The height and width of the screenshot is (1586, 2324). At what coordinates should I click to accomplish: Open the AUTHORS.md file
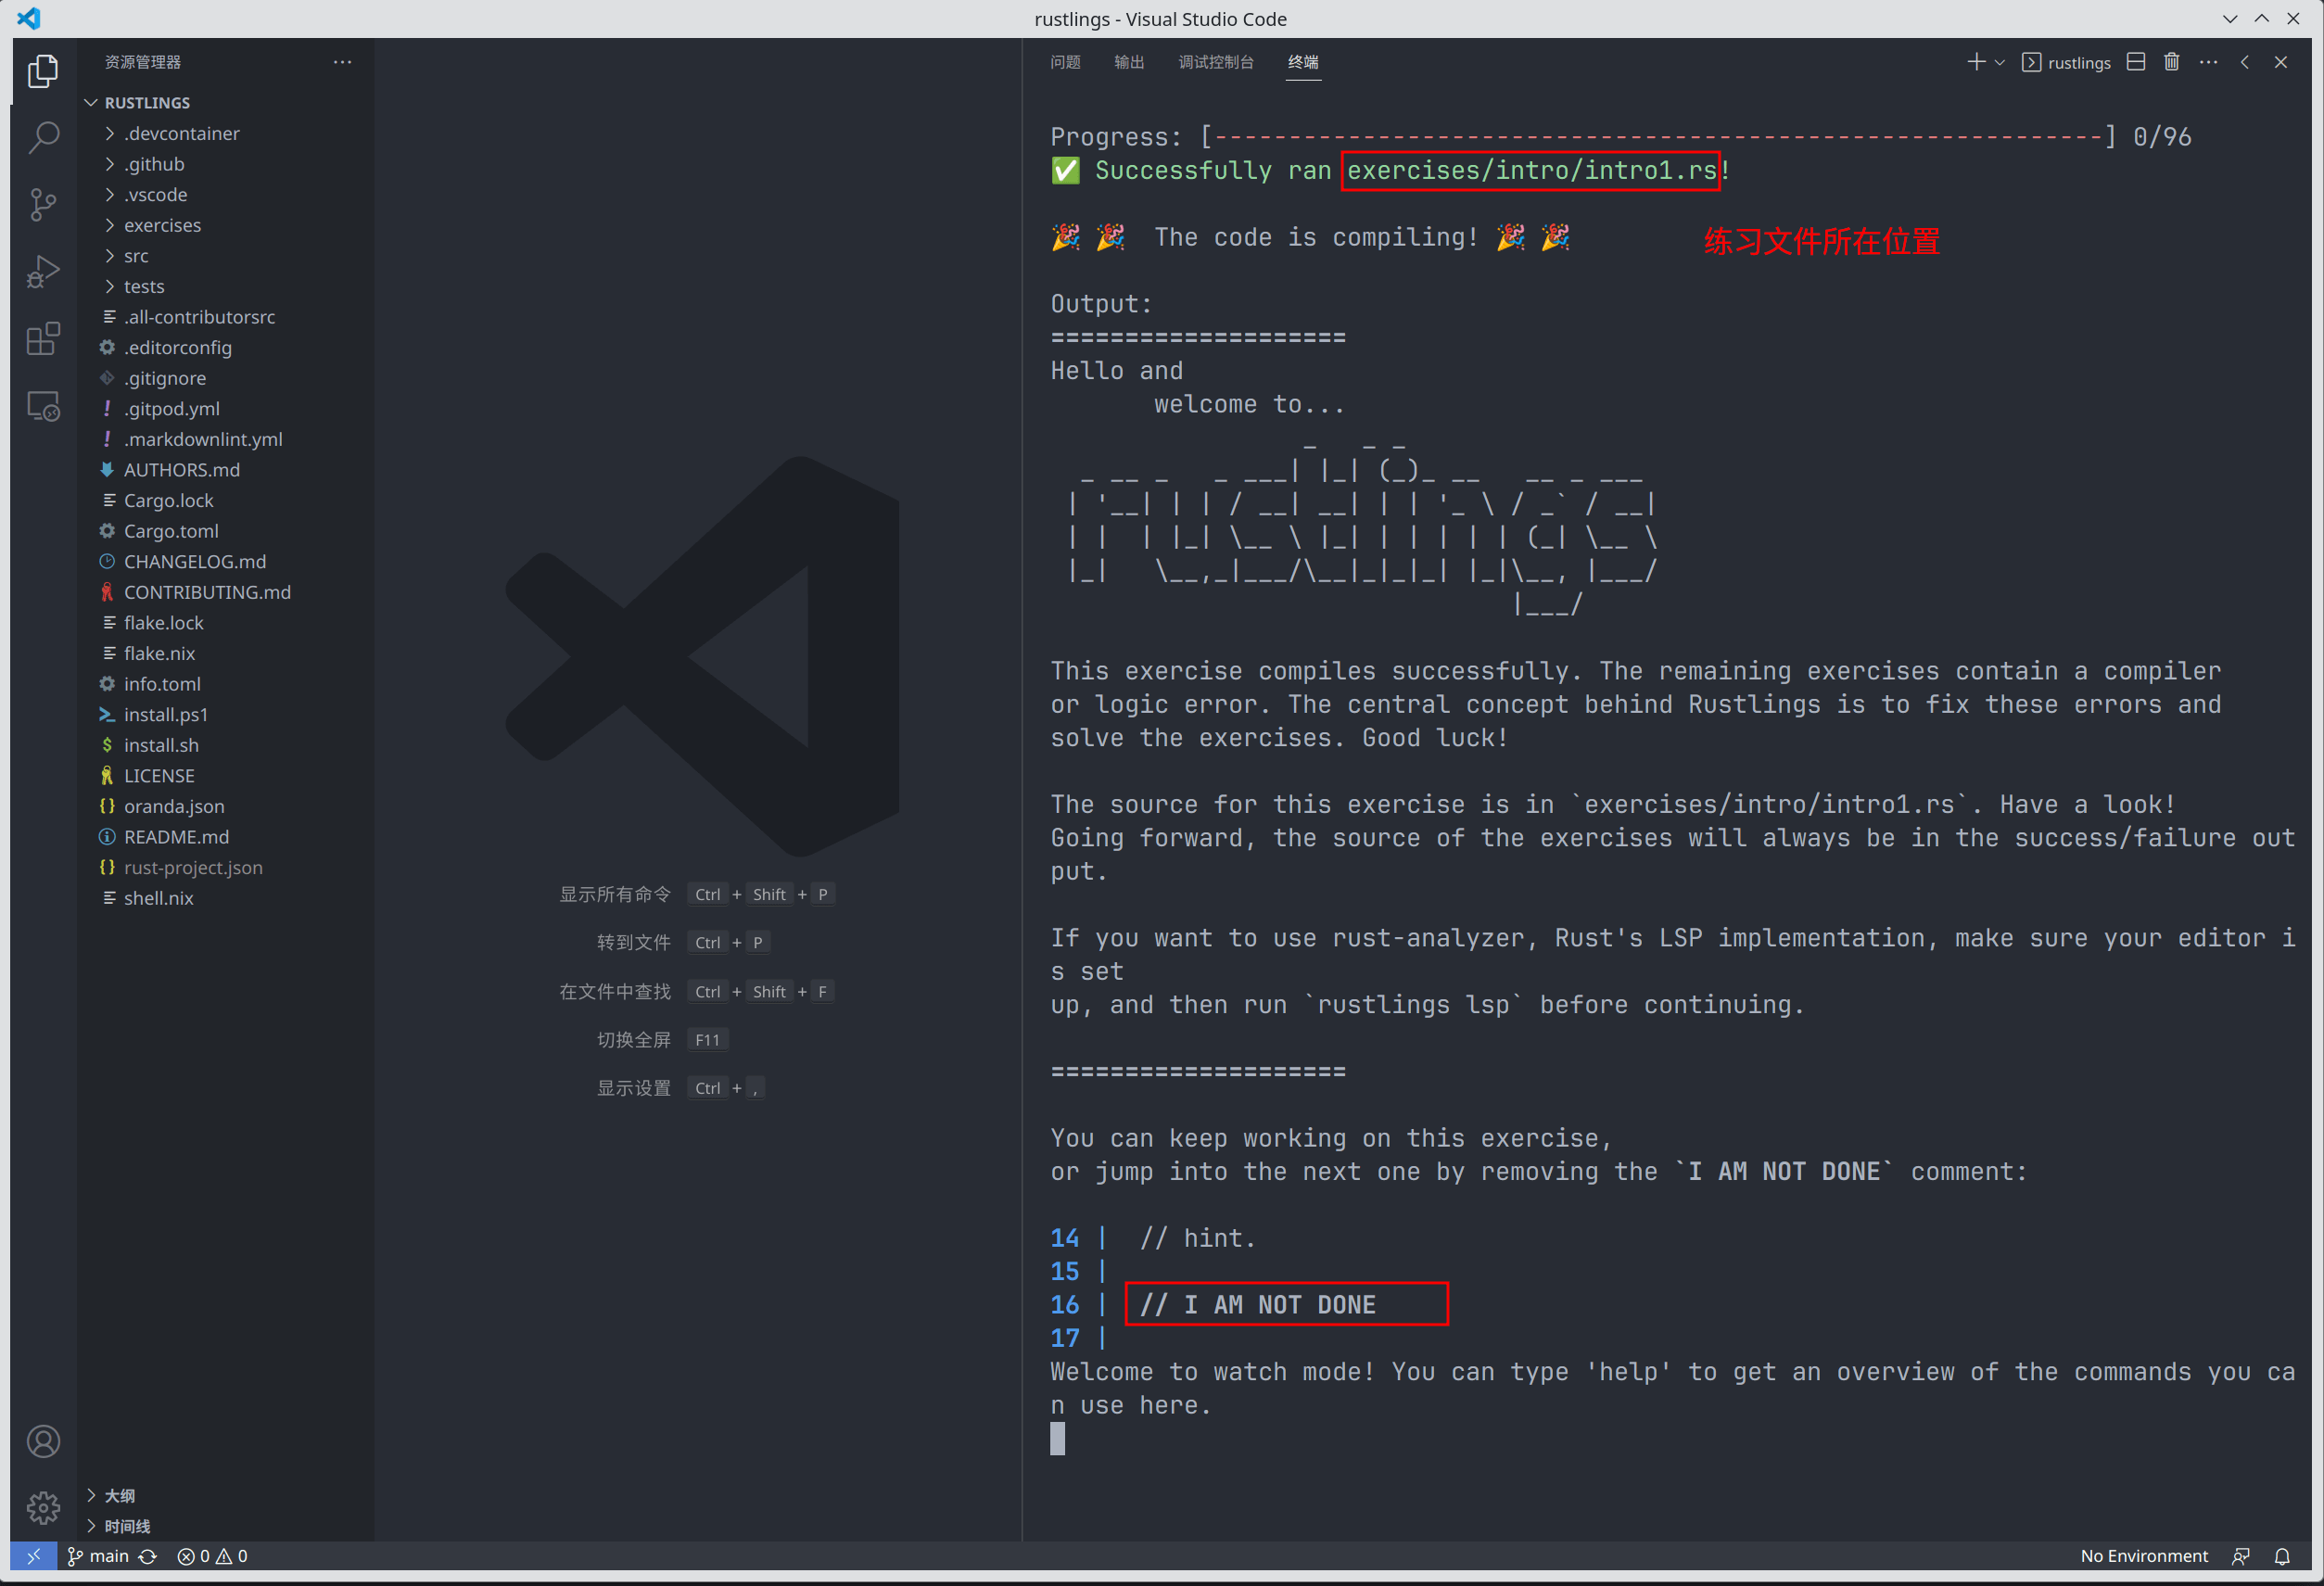pos(226,470)
